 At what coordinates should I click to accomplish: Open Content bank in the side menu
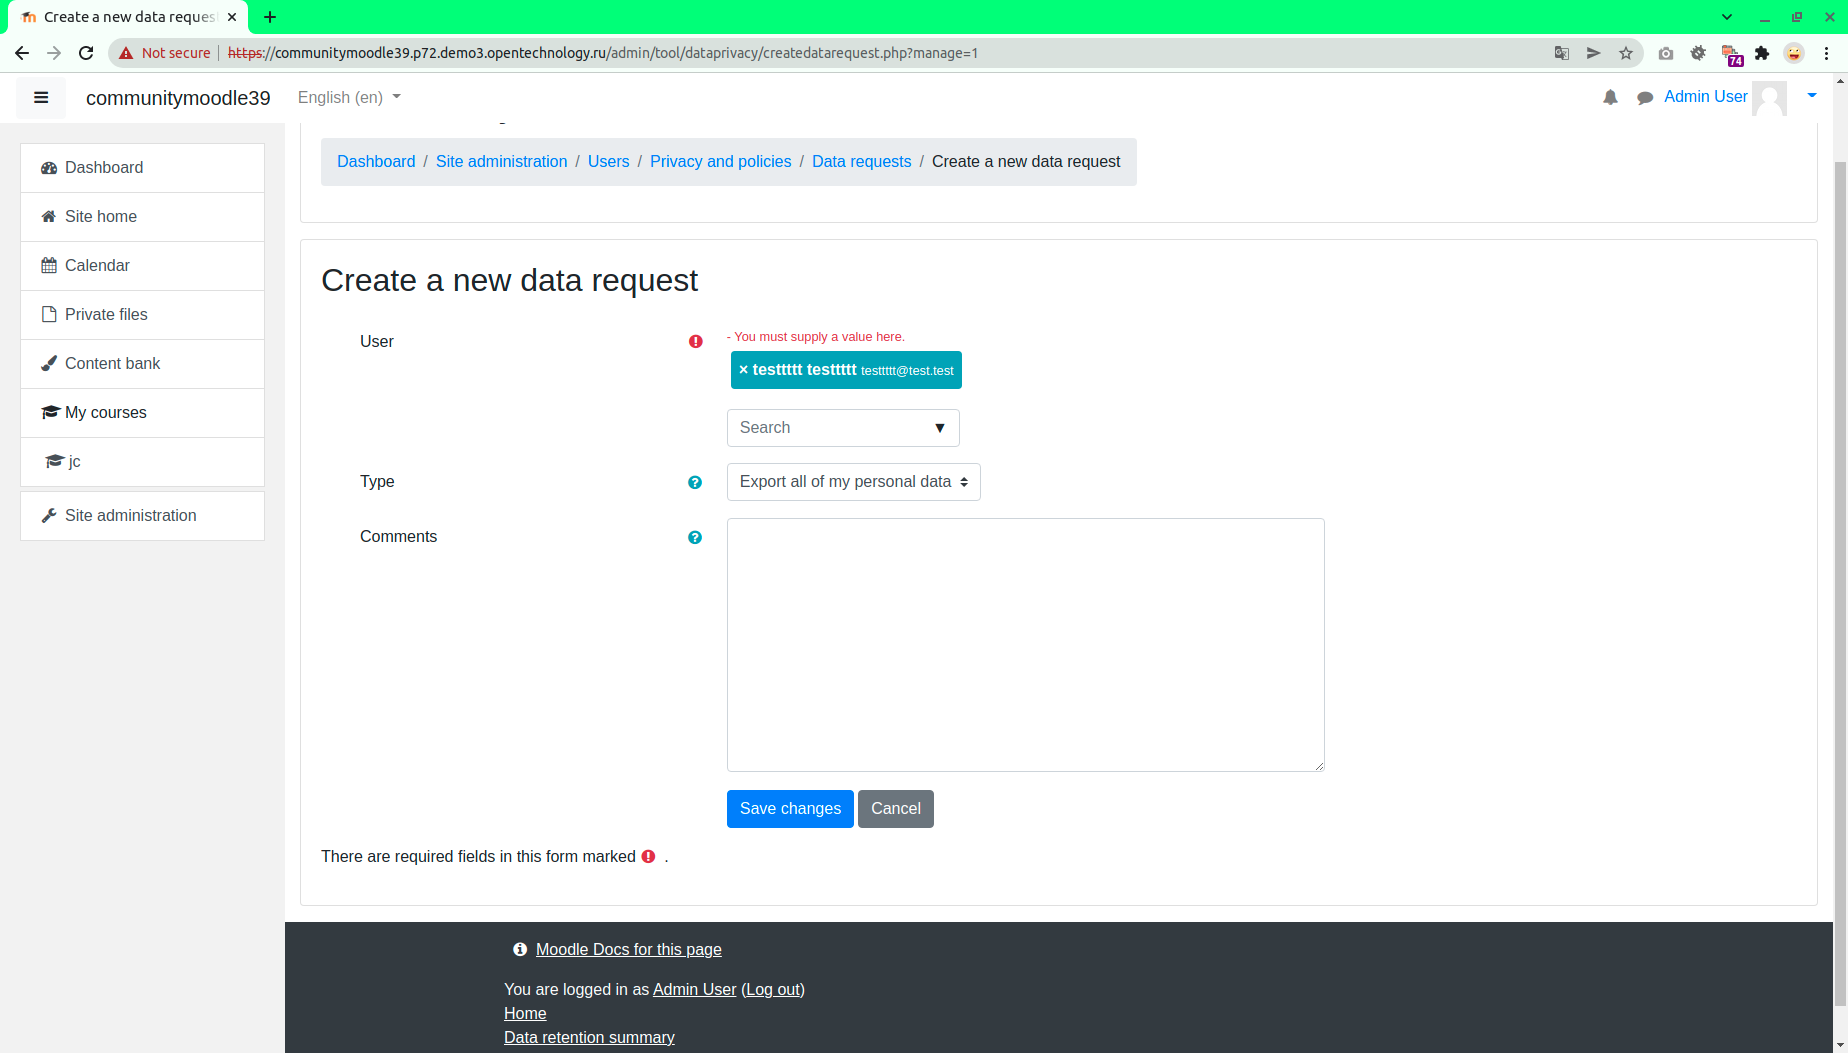(x=142, y=364)
